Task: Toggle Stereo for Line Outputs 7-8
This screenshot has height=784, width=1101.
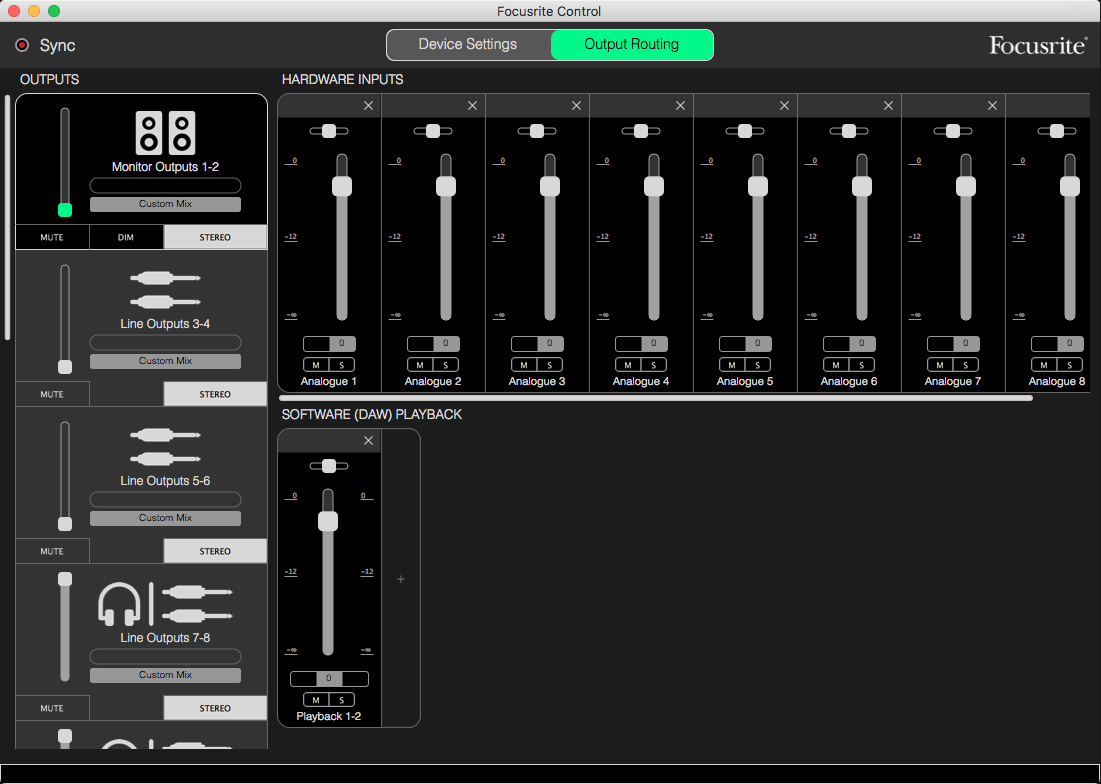Action: pos(215,708)
